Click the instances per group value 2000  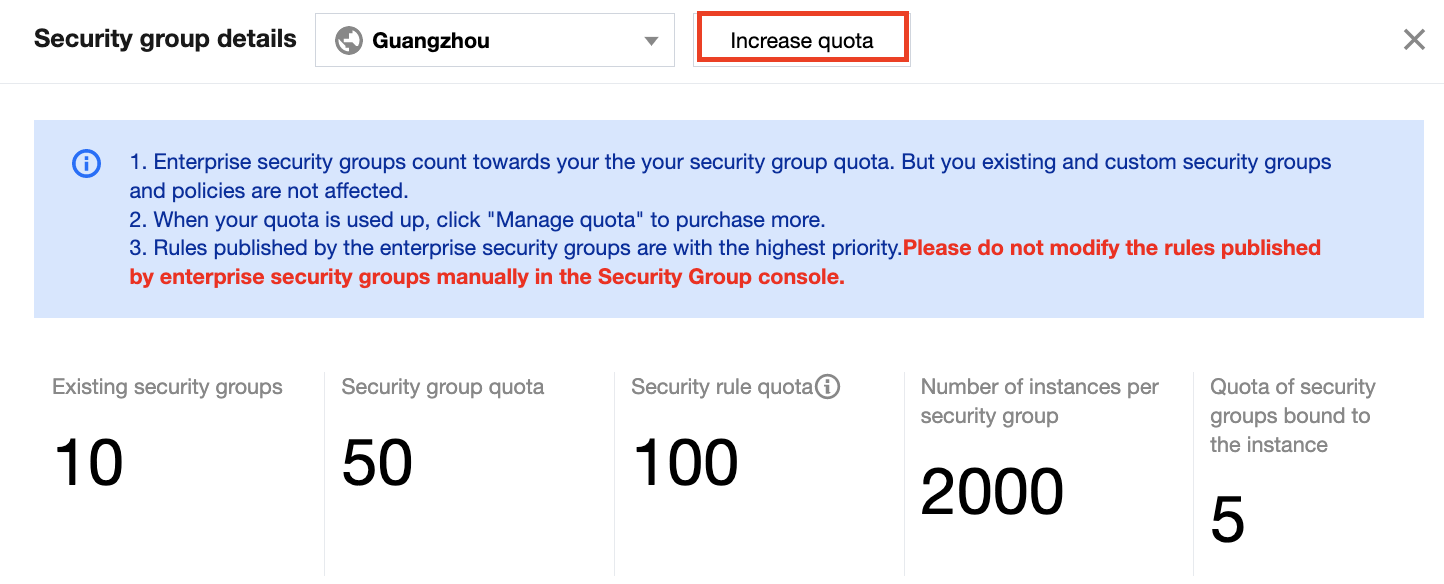(992, 492)
